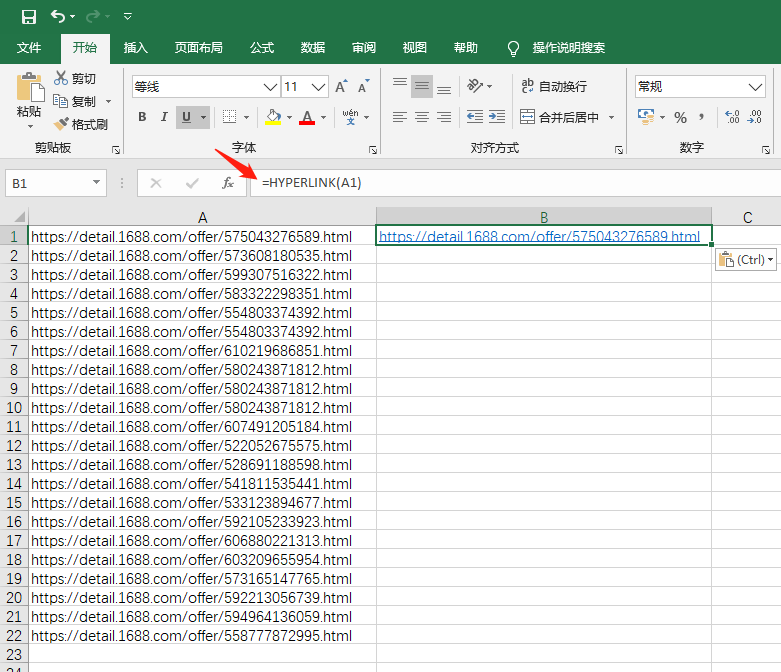Click the Comma Style icon
Viewport: 781px width, 672px height.
coord(702,117)
